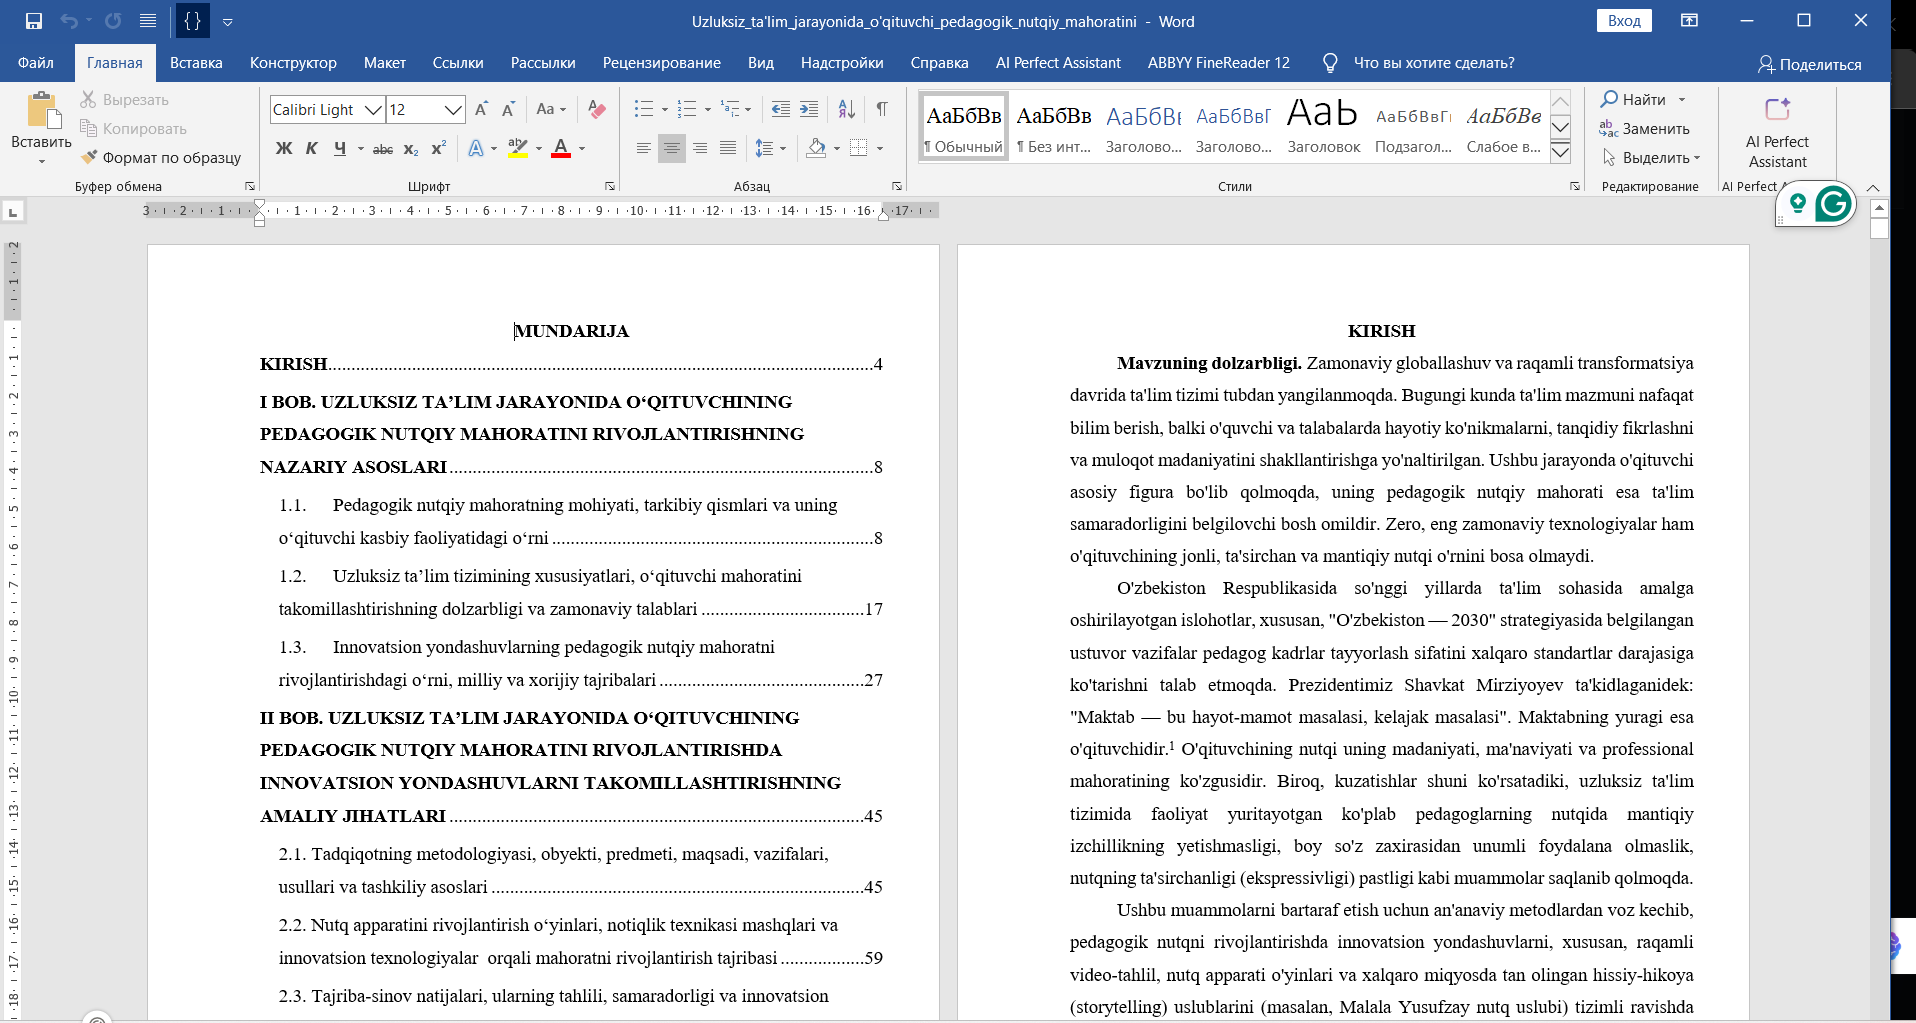Toggle bold formatting (Ж)
The image size is (1916, 1023).
tap(284, 148)
